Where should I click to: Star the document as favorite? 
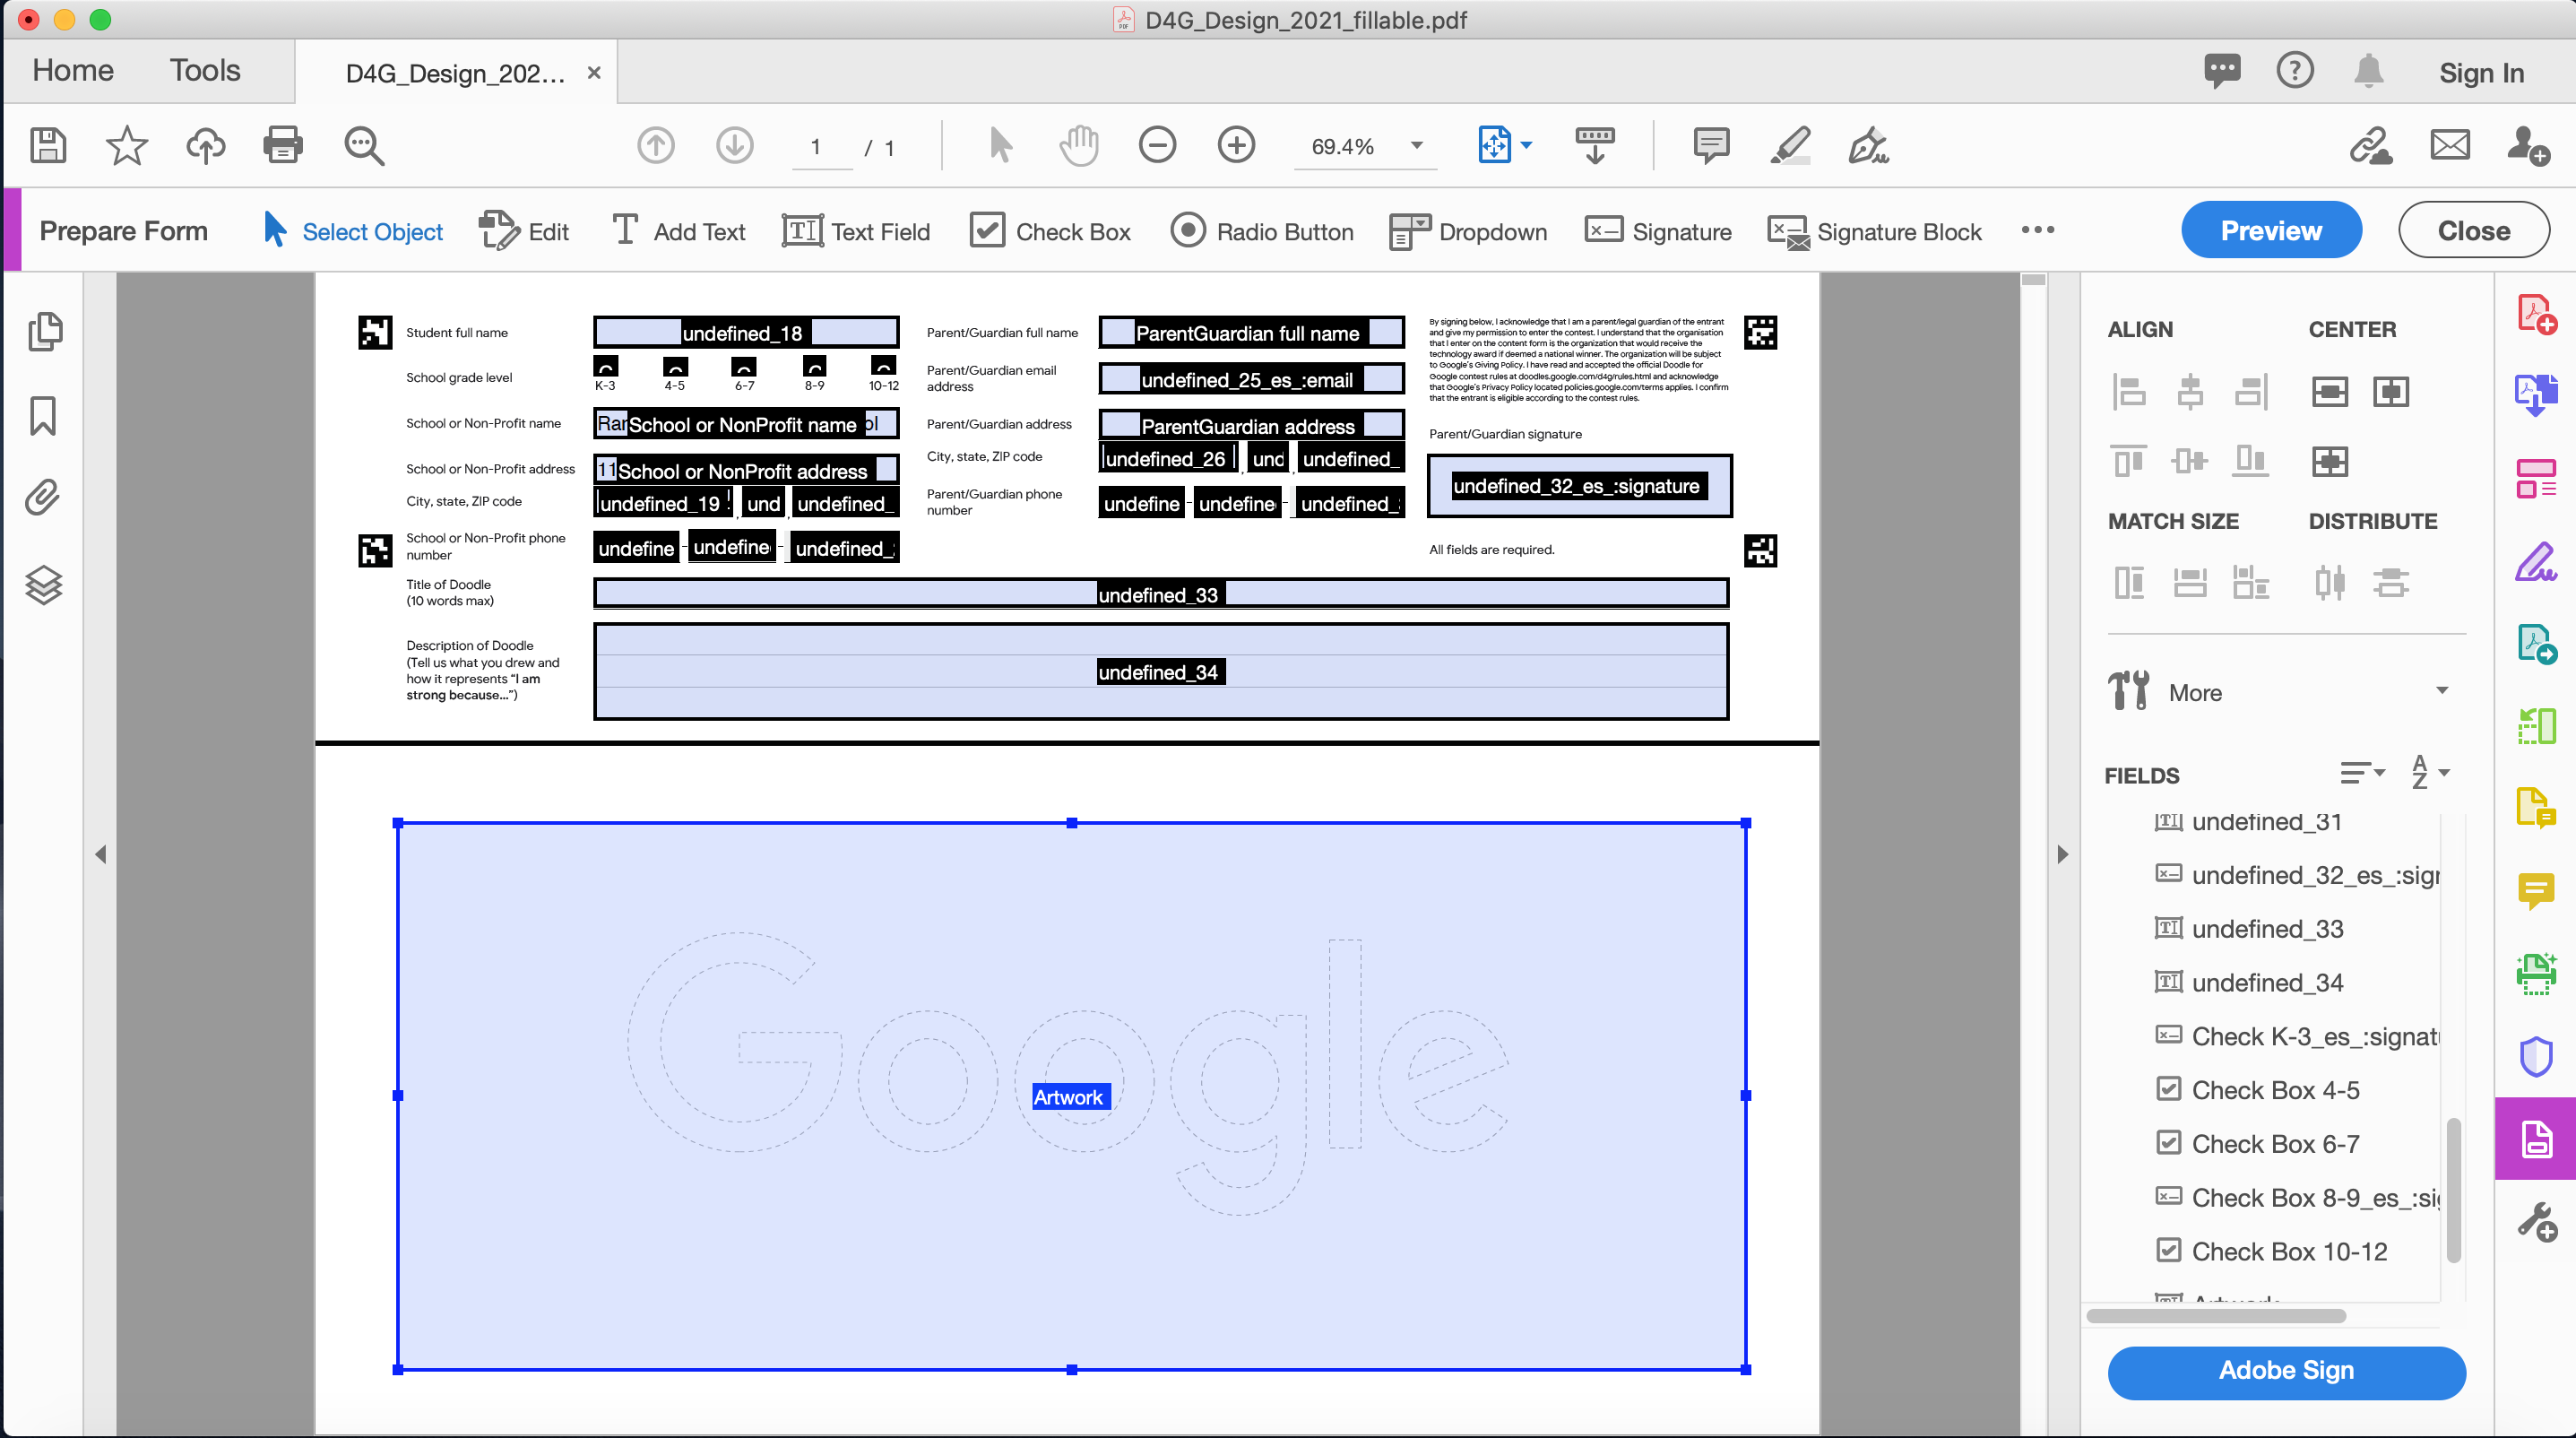[126, 145]
